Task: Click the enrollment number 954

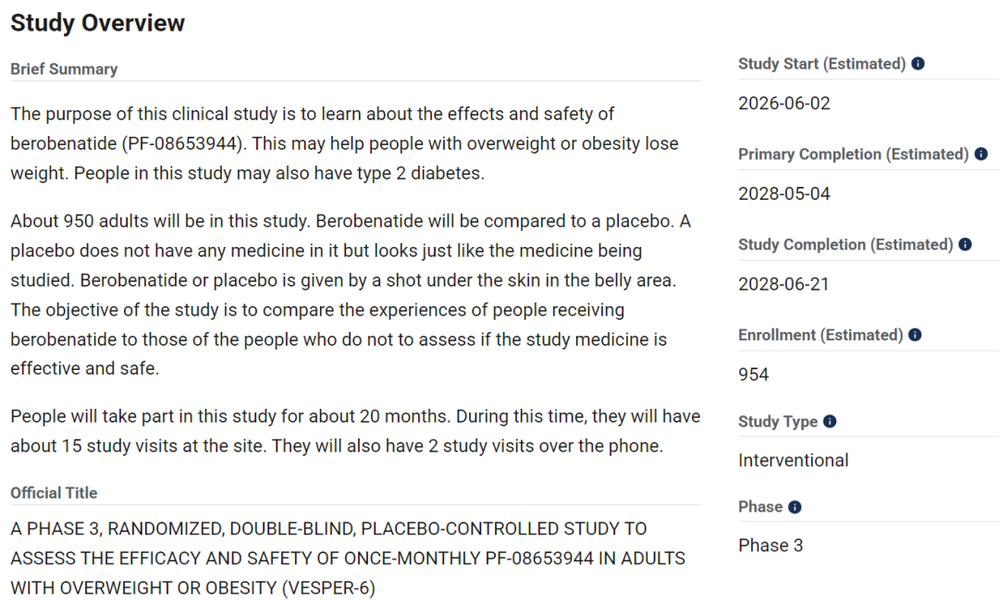Action: 754,375
